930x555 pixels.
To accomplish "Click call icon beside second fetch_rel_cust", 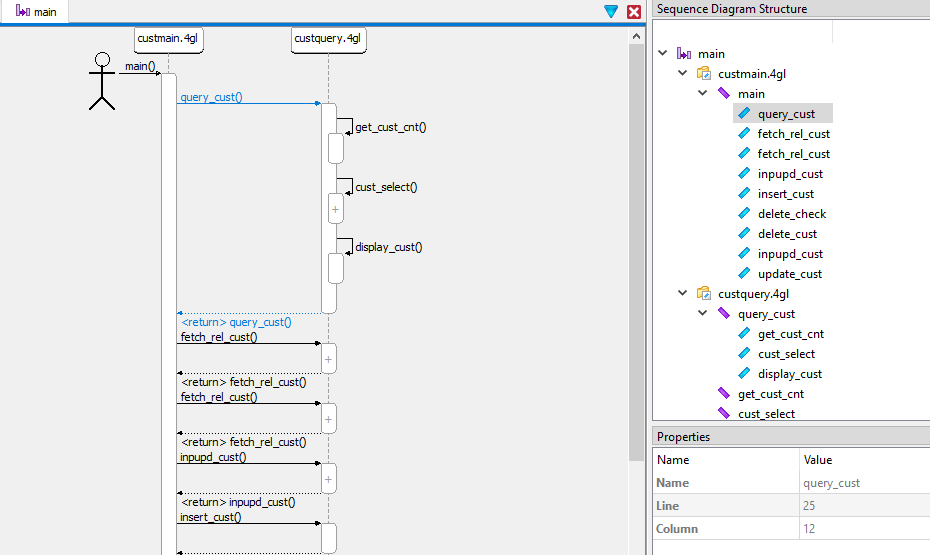I will click(x=744, y=153).
